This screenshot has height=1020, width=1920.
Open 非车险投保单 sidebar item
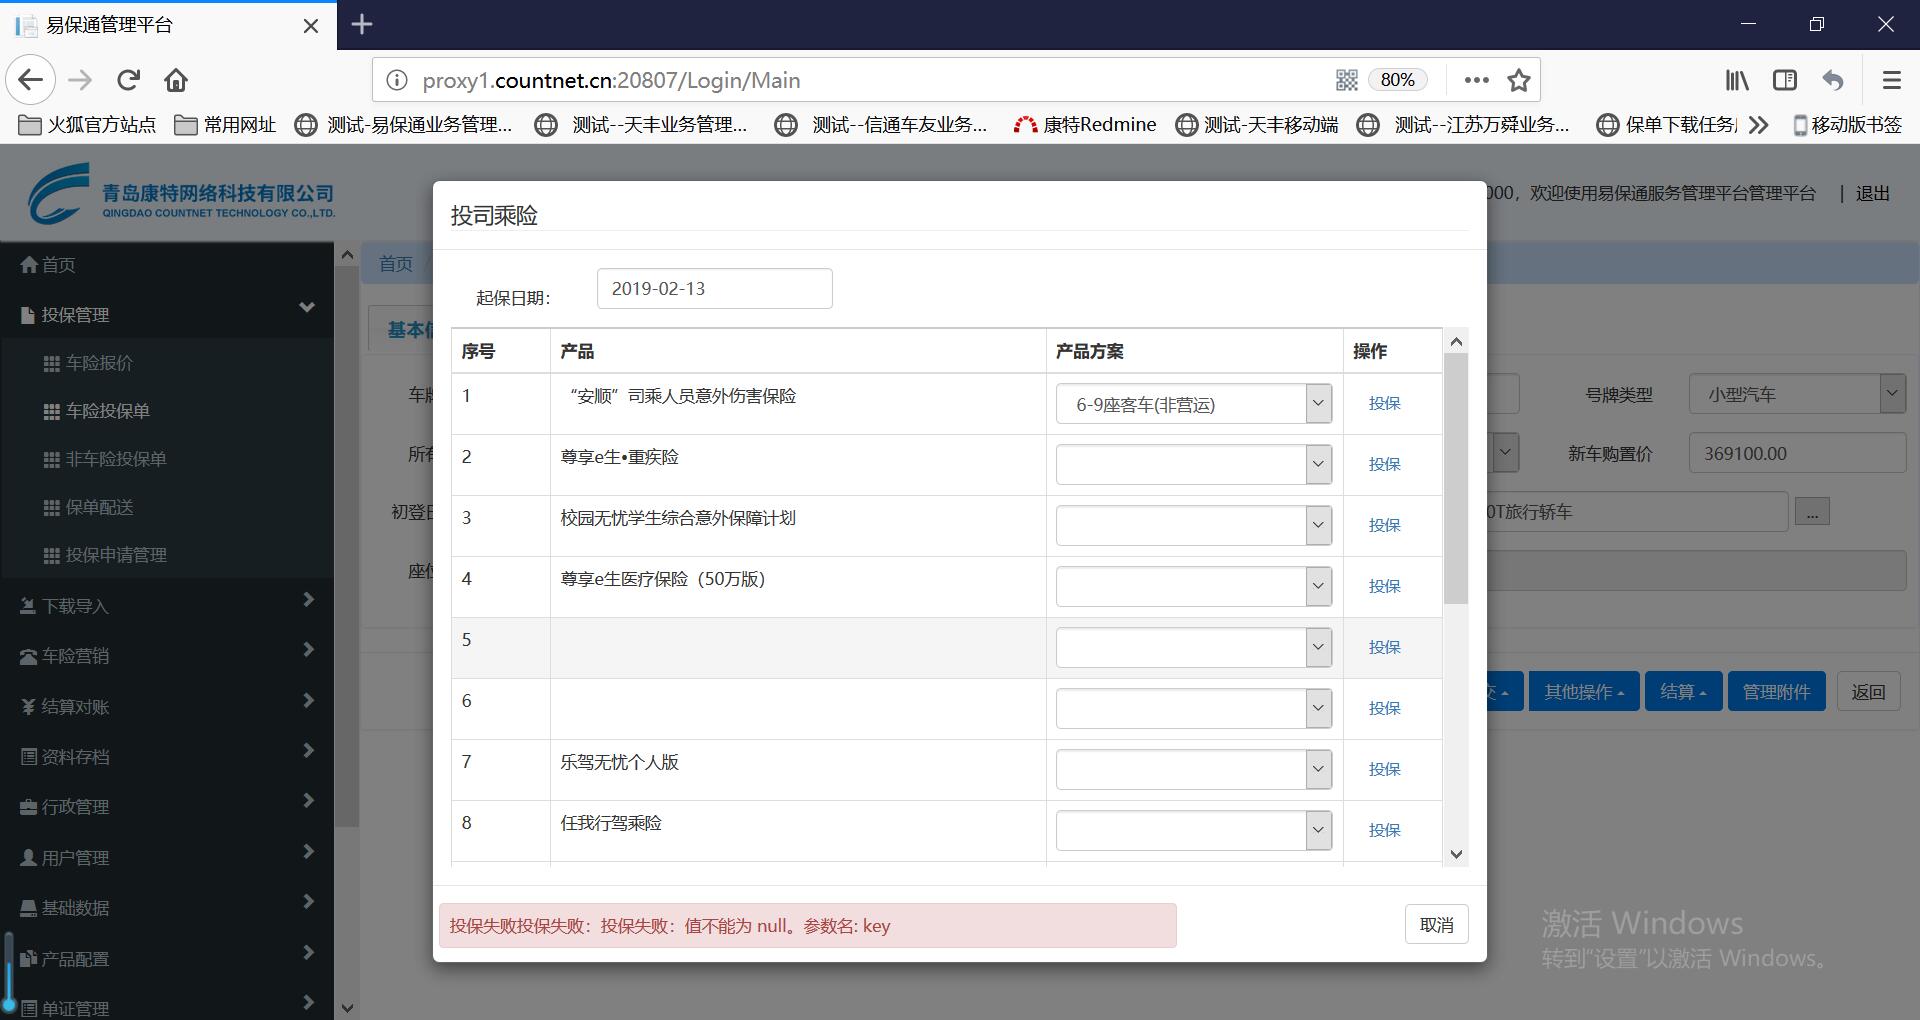[x=116, y=459]
